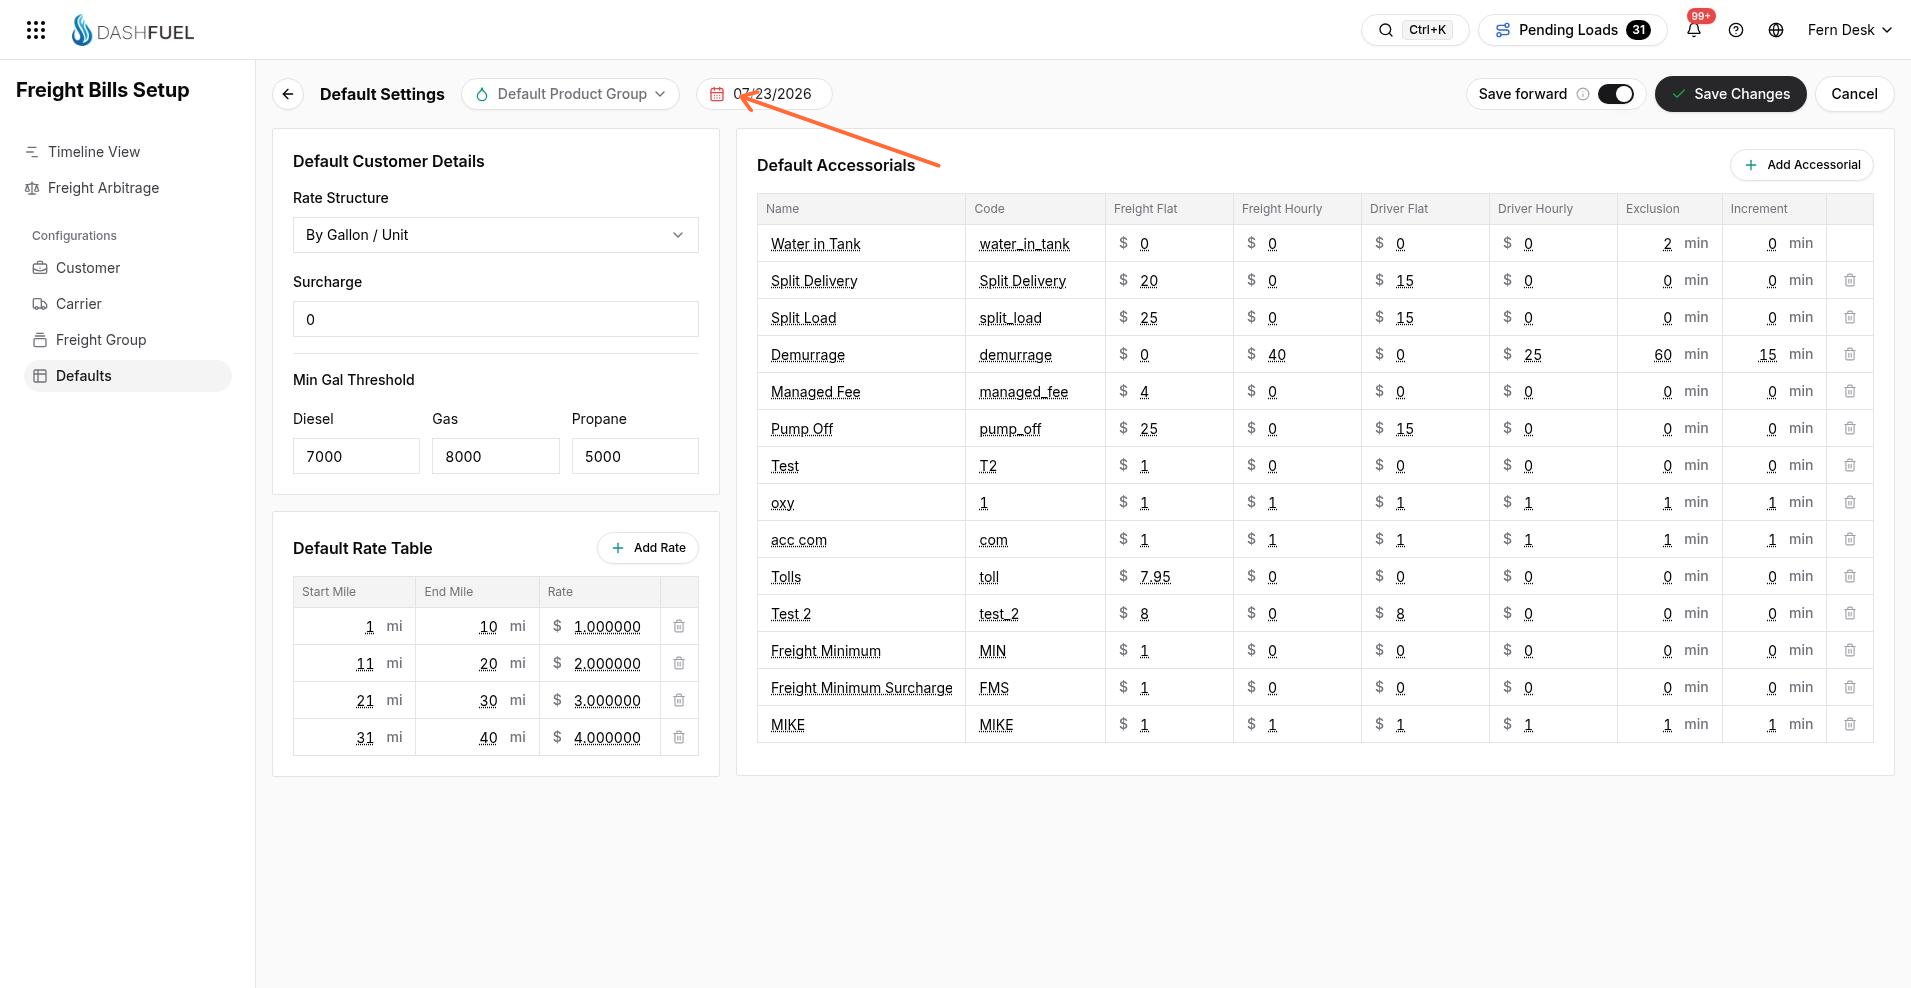Edit Demurrage freight hourly value 40

coord(1277,355)
